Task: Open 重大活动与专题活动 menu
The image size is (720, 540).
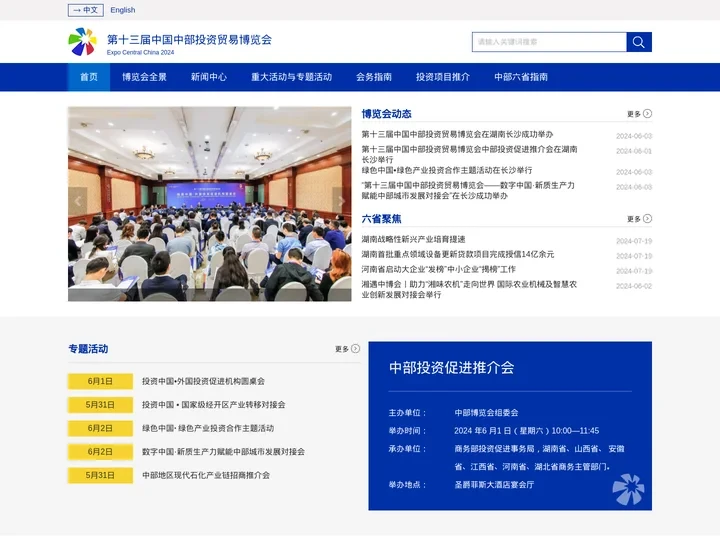Action: pos(291,77)
